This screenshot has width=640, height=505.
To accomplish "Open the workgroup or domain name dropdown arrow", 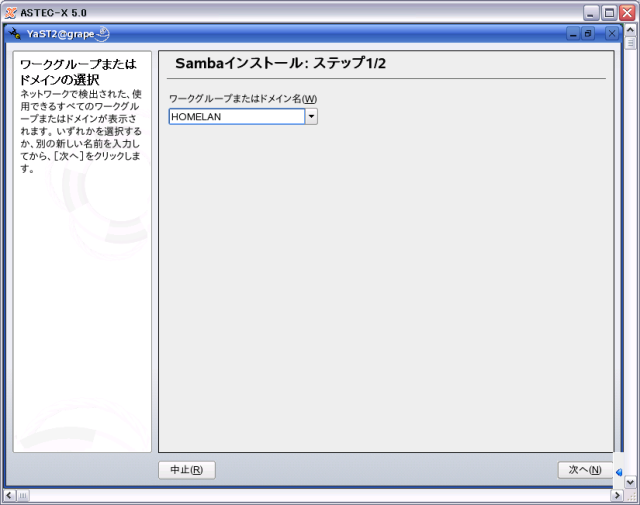I will tap(311, 117).
